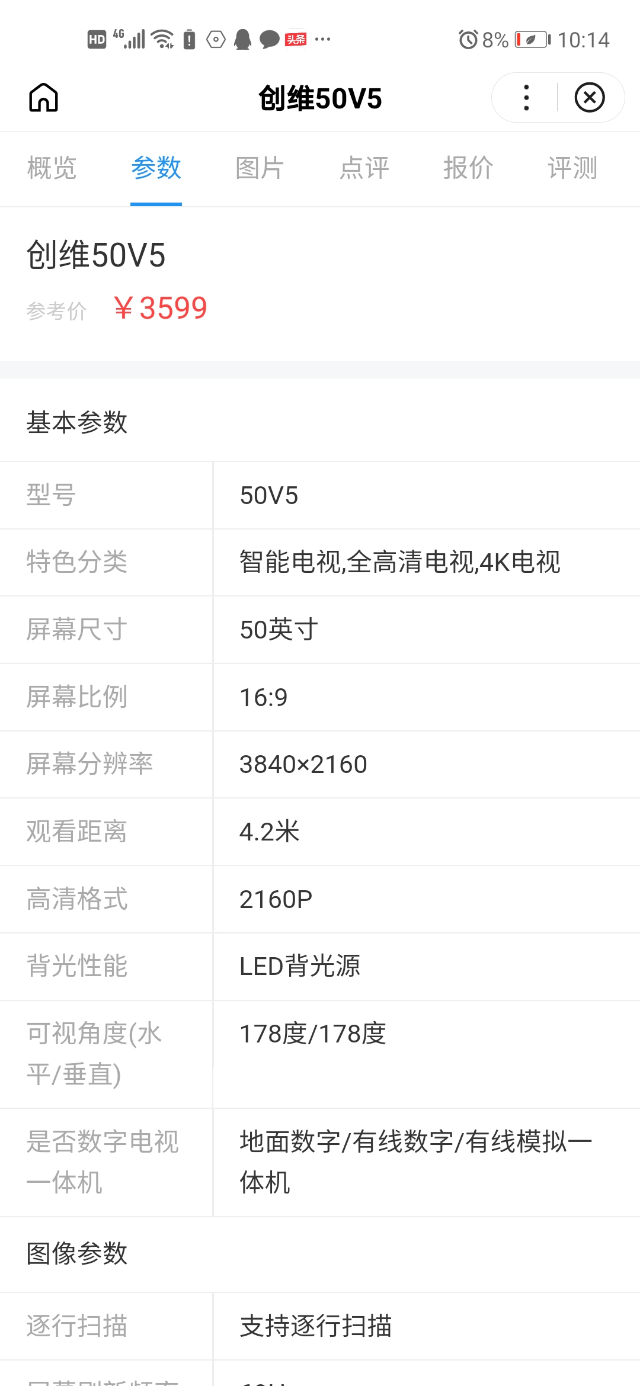Tap the 头条 notification icon
The image size is (640, 1386).
tap(296, 40)
